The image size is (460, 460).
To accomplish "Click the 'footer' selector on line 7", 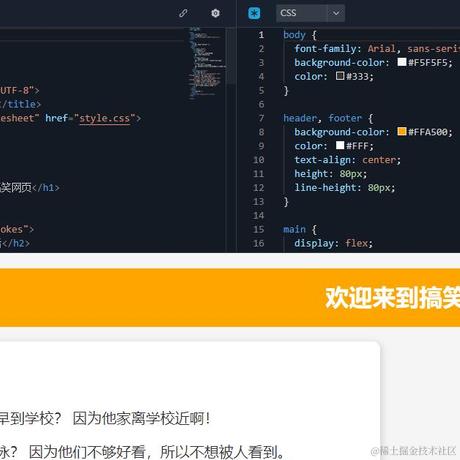I will (x=345, y=118).
